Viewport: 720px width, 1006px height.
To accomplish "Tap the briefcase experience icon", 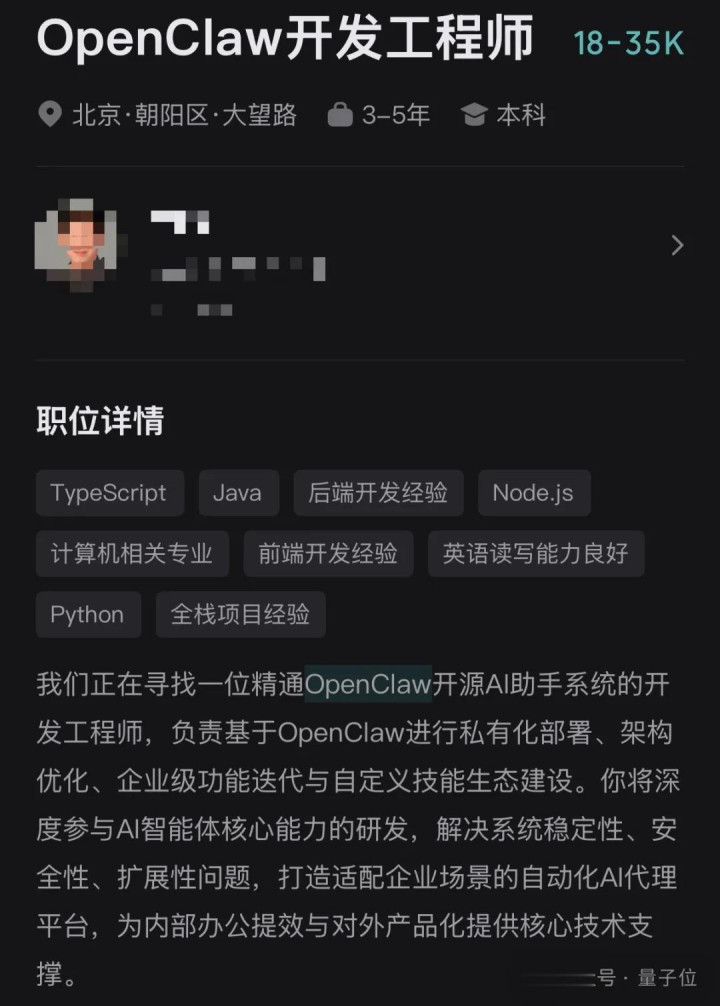I will point(340,115).
